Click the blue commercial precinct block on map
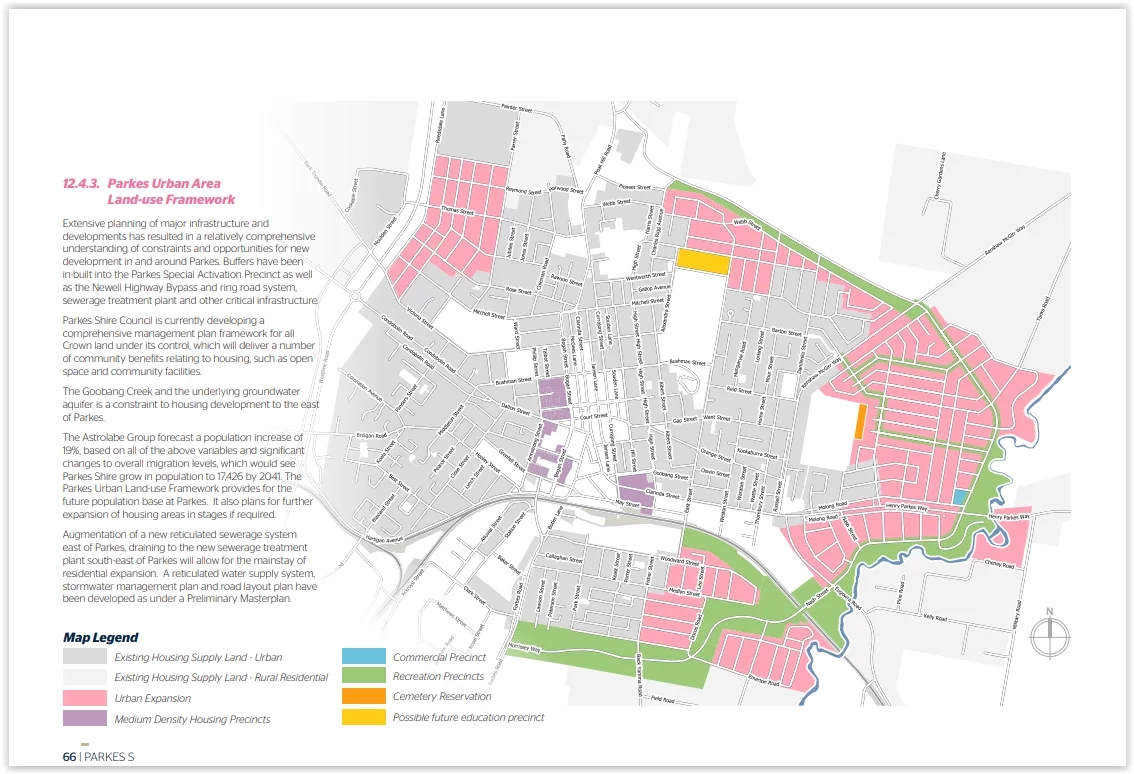The height and width of the screenshot is (774, 1134). click(959, 497)
